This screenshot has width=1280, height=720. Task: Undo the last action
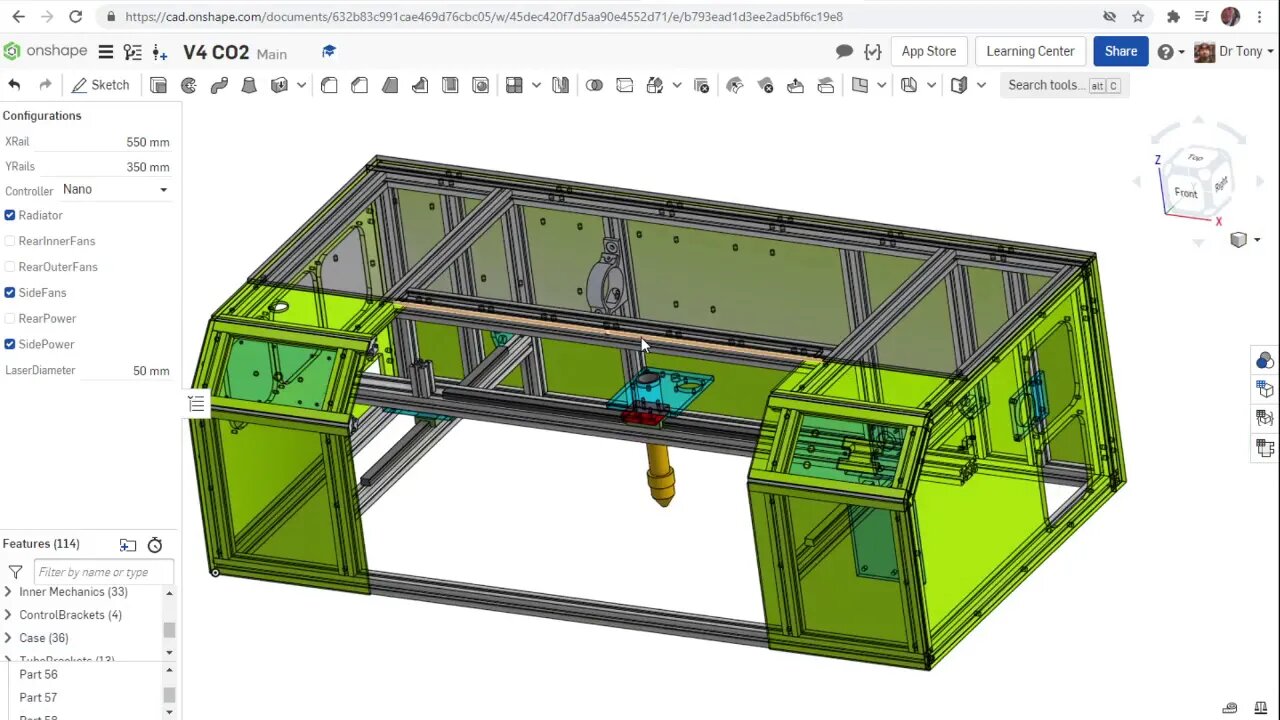click(14, 85)
